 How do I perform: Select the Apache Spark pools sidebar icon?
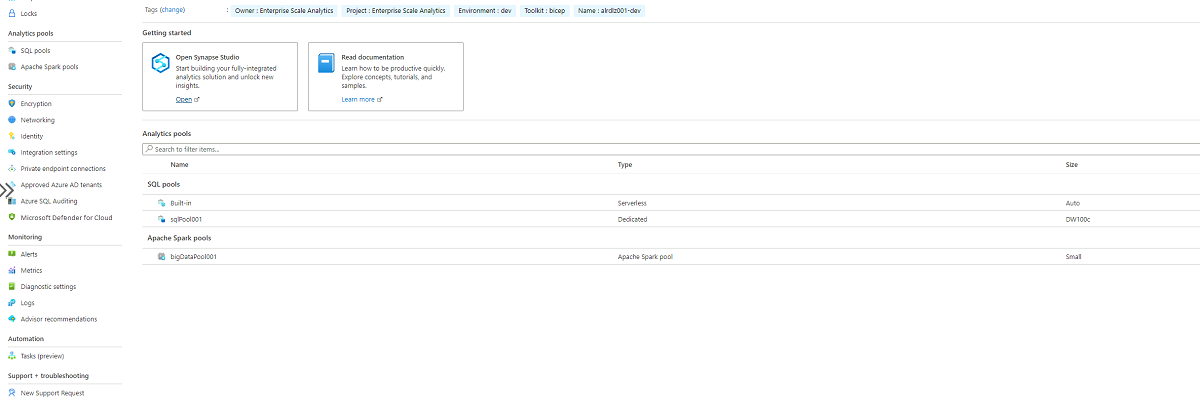click(12, 67)
